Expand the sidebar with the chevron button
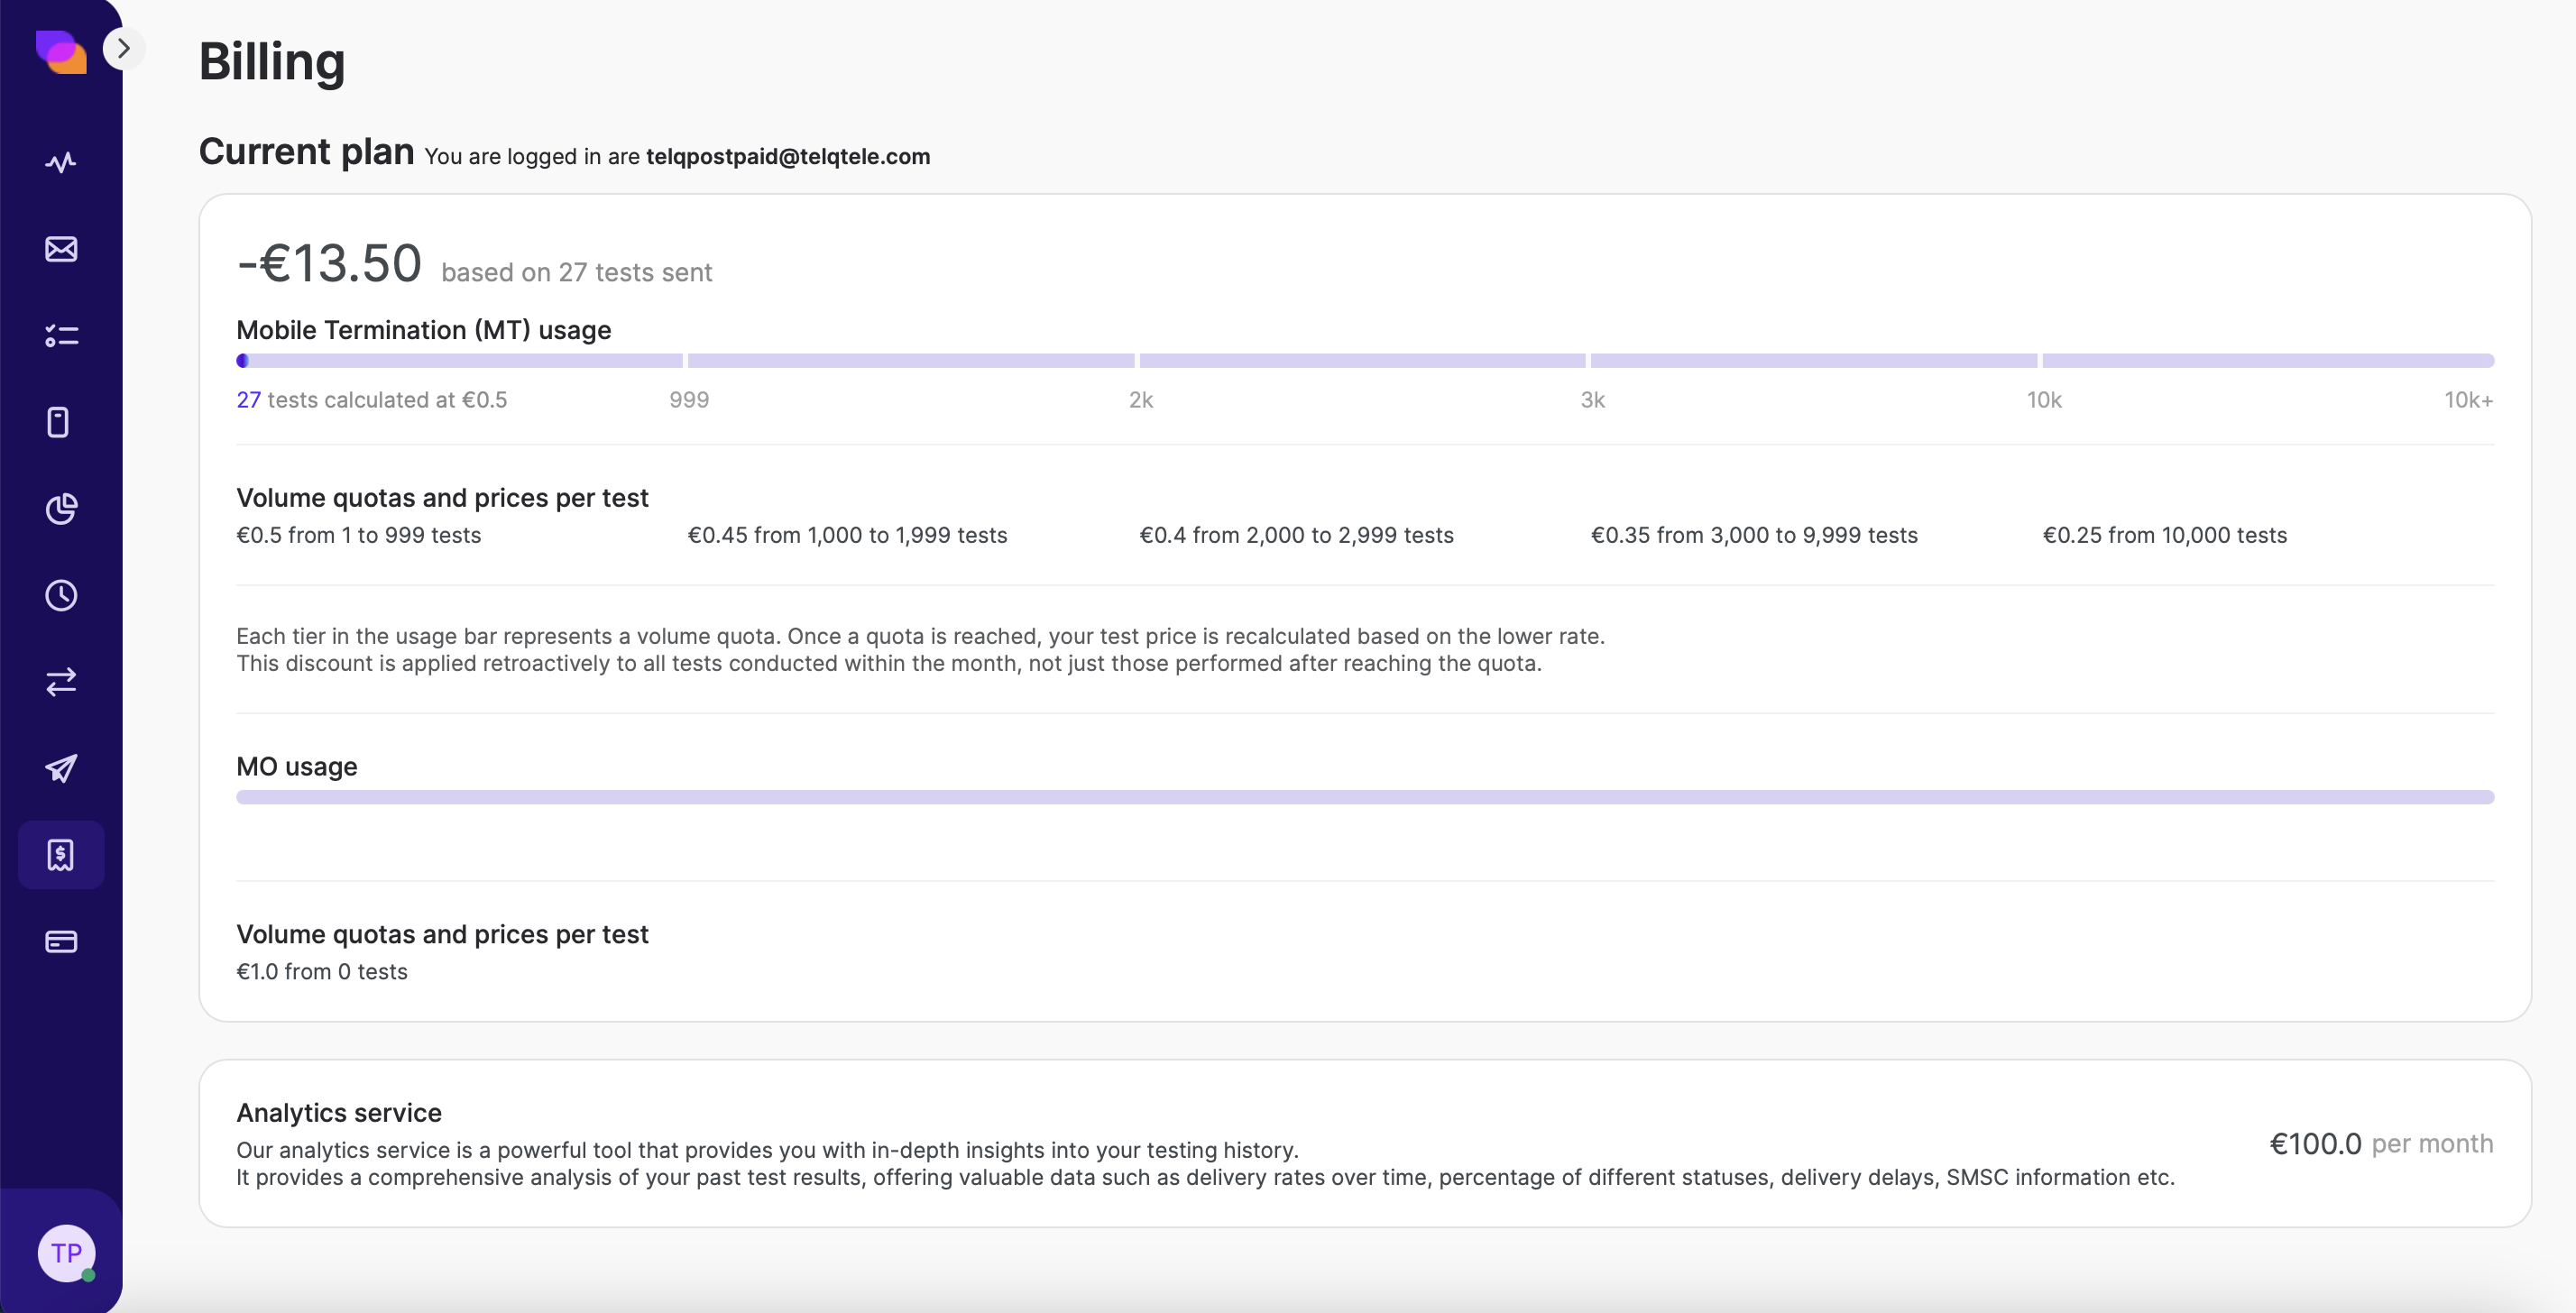This screenshot has height=1313, width=2576. tap(123, 48)
